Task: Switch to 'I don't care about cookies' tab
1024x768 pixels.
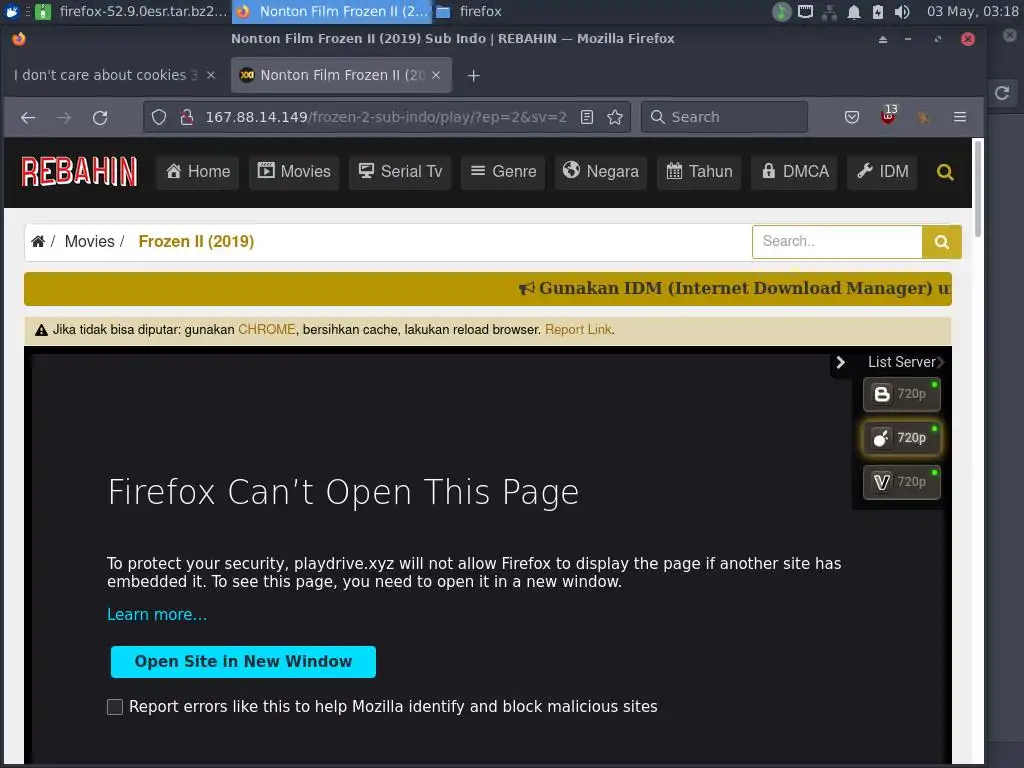Action: pos(104,75)
